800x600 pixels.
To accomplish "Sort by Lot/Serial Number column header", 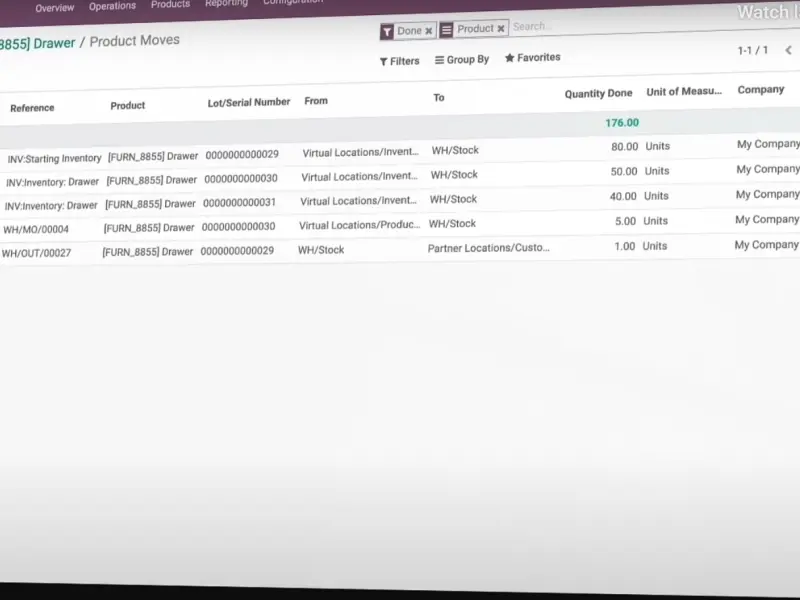I will (x=249, y=102).
